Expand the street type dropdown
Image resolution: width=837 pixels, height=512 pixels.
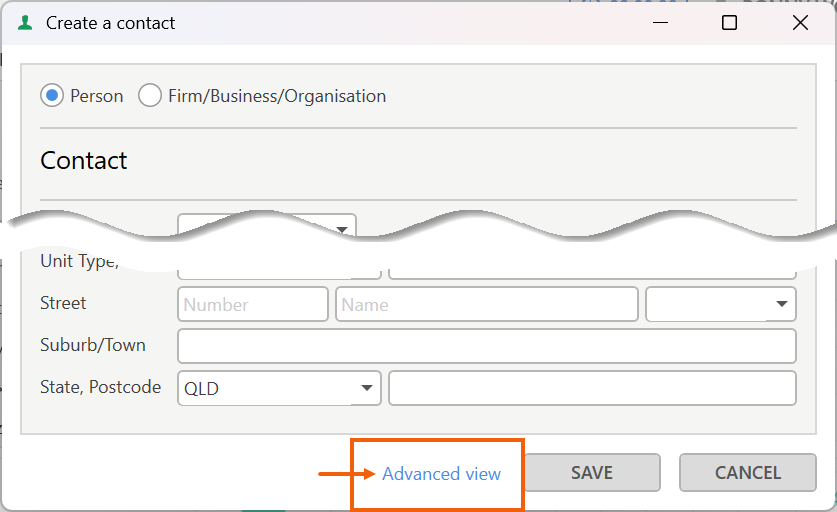721,304
